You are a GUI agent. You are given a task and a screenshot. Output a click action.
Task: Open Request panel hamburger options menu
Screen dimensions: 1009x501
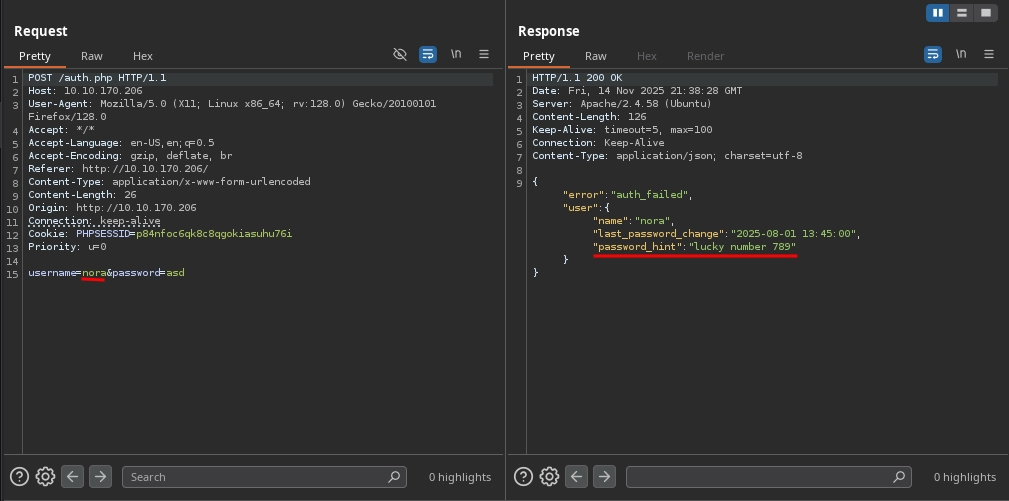pos(484,54)
